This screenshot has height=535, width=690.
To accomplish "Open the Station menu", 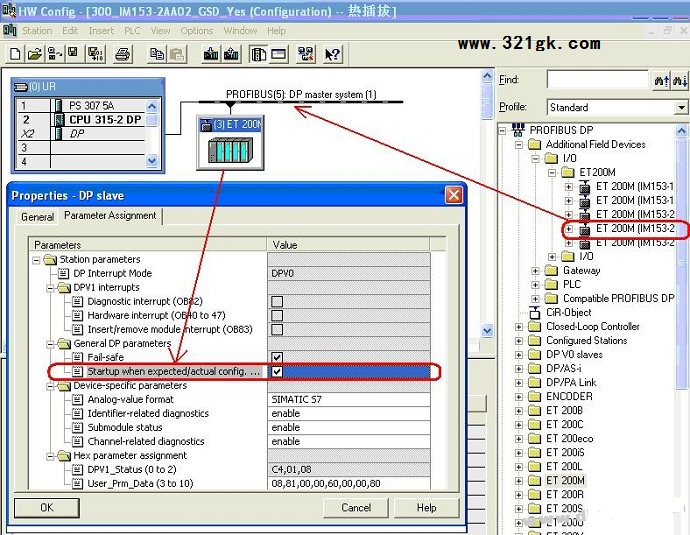I will pos(37,31).
